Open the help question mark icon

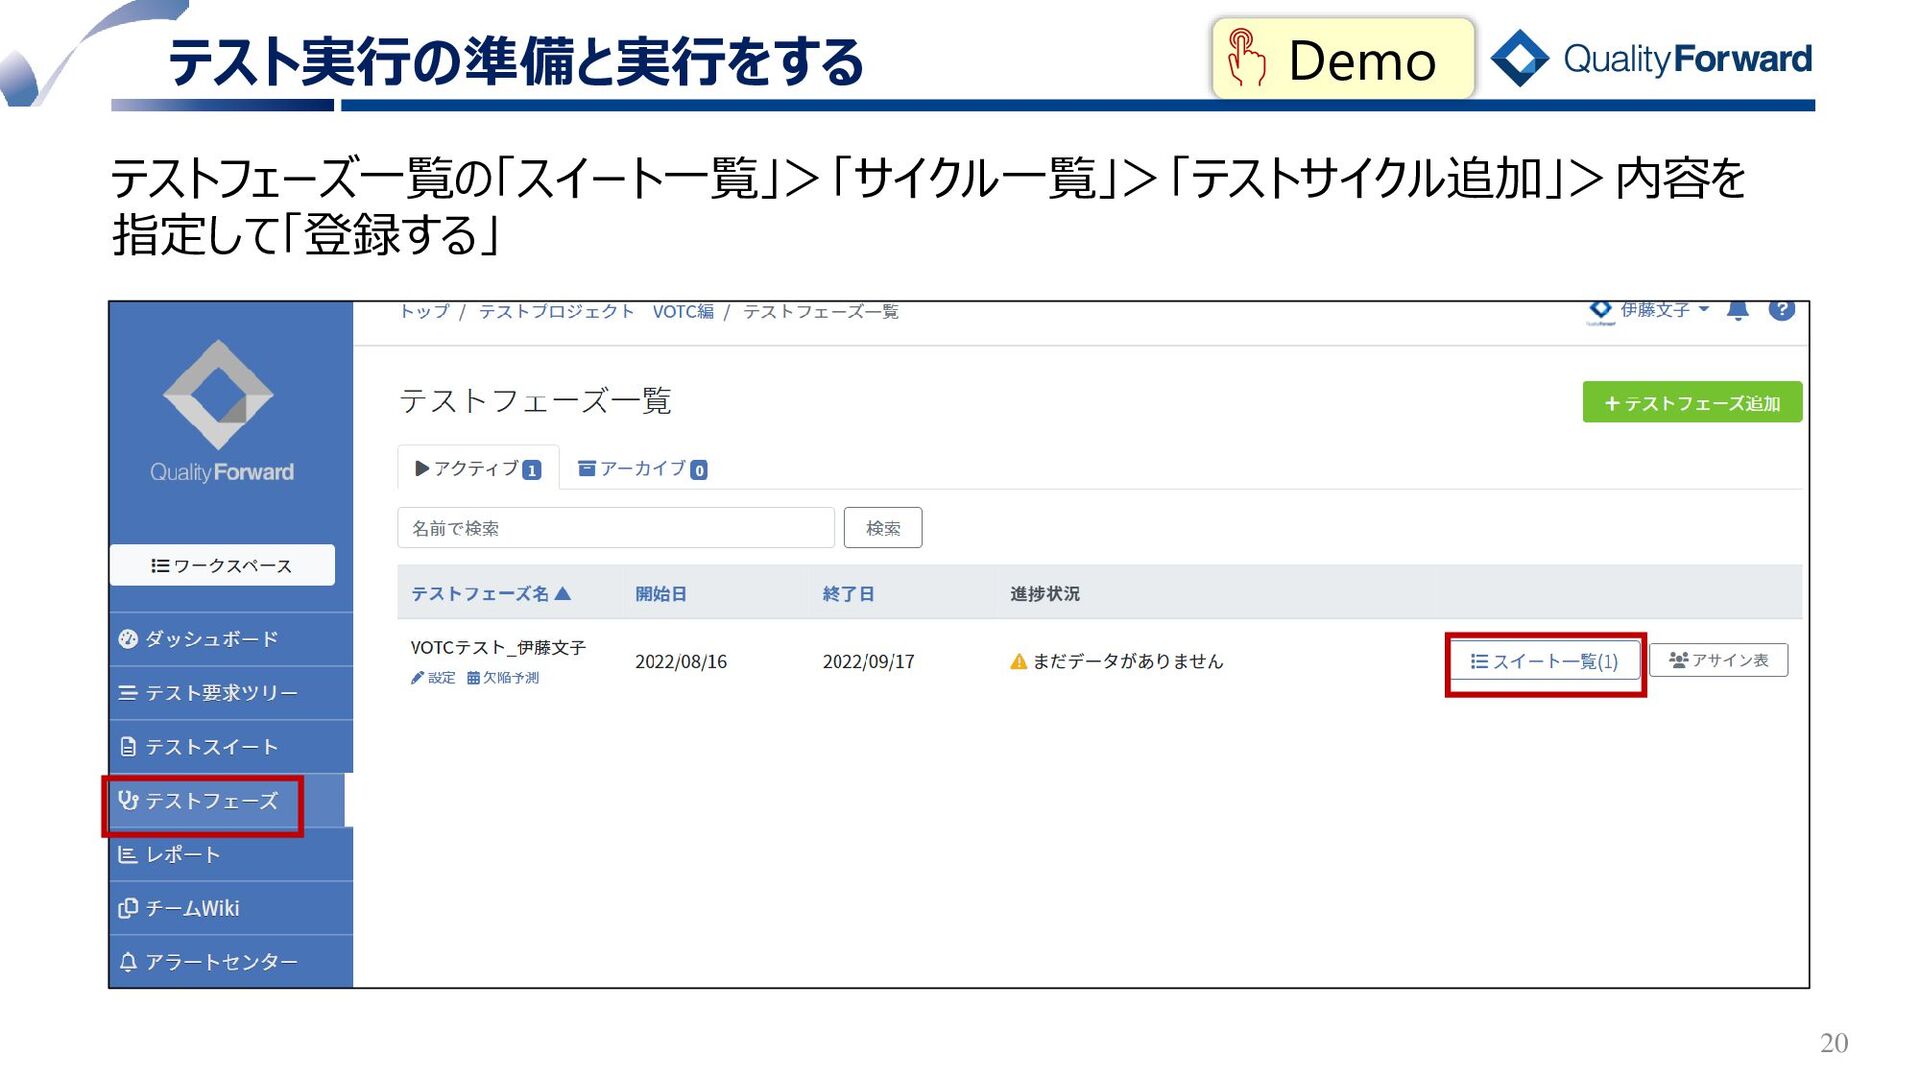tap(1781, 310)
